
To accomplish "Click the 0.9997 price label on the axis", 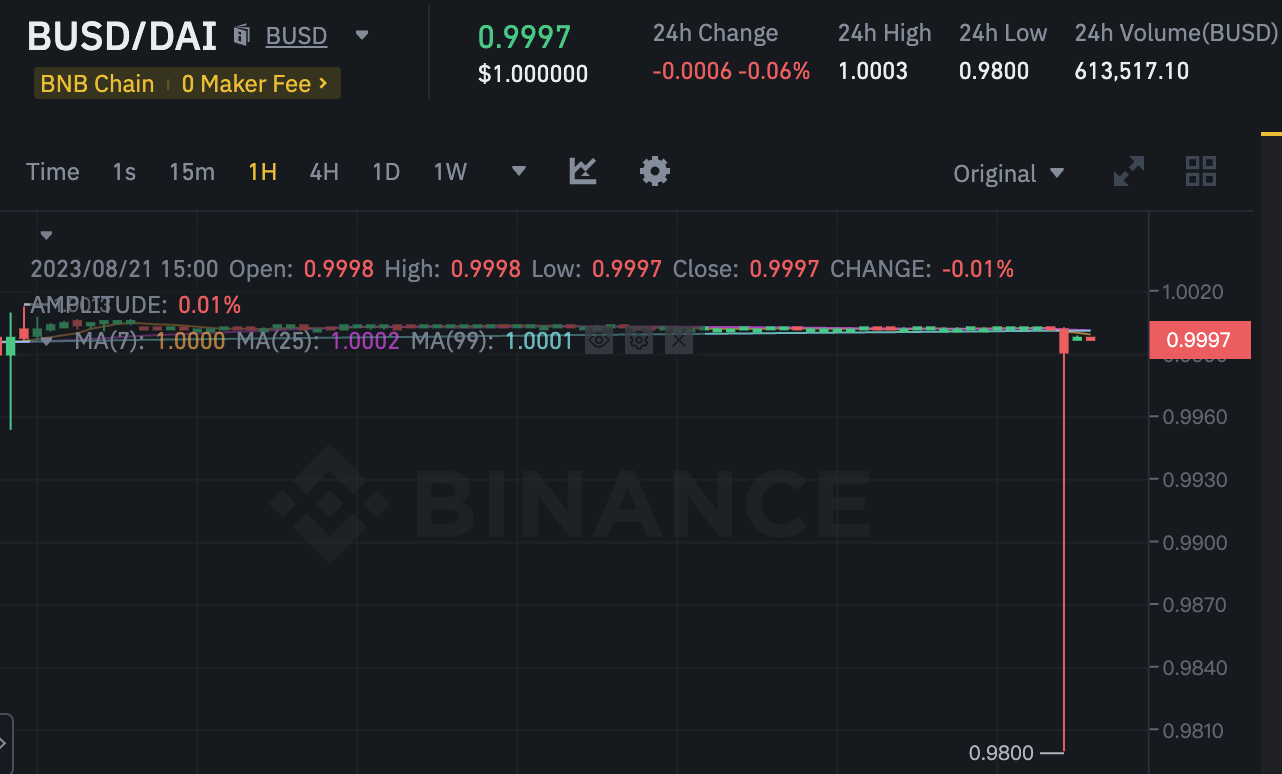I will point(1199,340).
